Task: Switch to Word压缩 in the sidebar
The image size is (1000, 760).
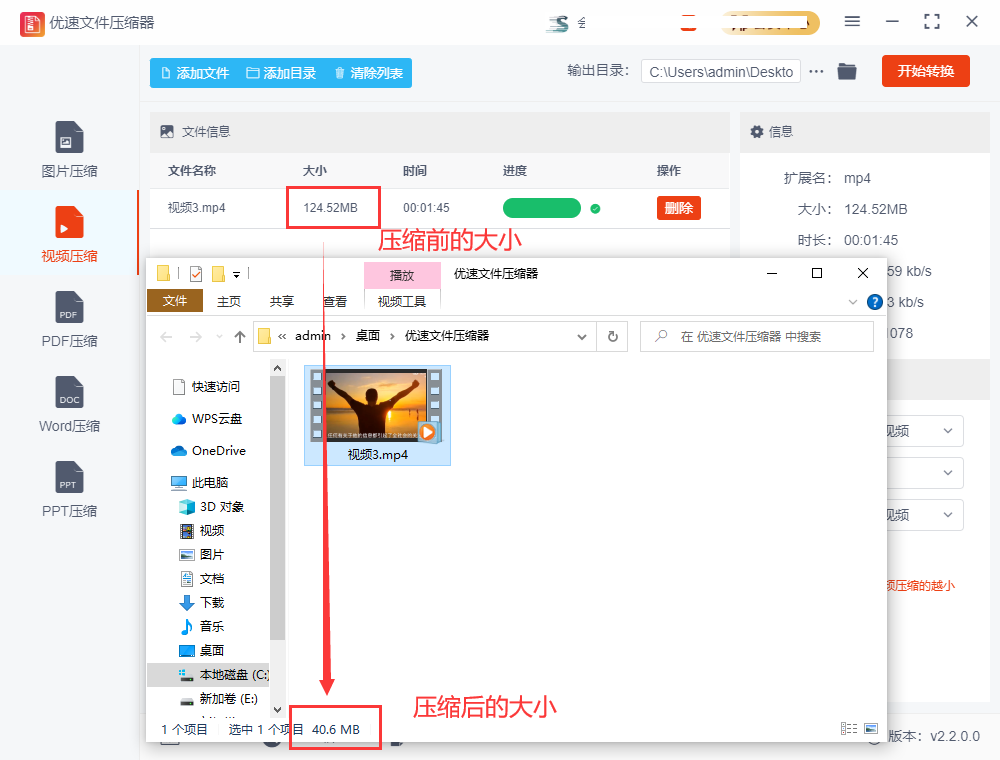Action: tap(69, 405)
